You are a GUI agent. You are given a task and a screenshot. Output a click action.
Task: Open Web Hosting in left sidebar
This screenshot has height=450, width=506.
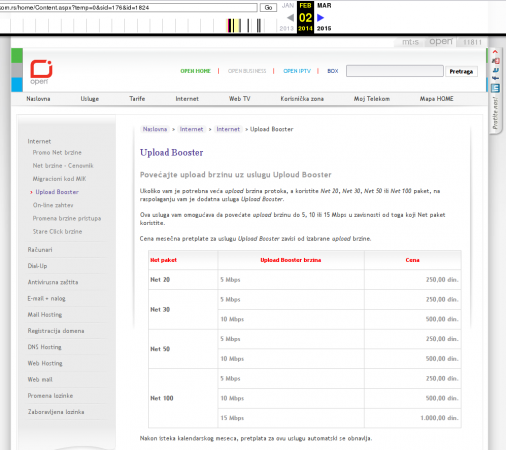45,363
